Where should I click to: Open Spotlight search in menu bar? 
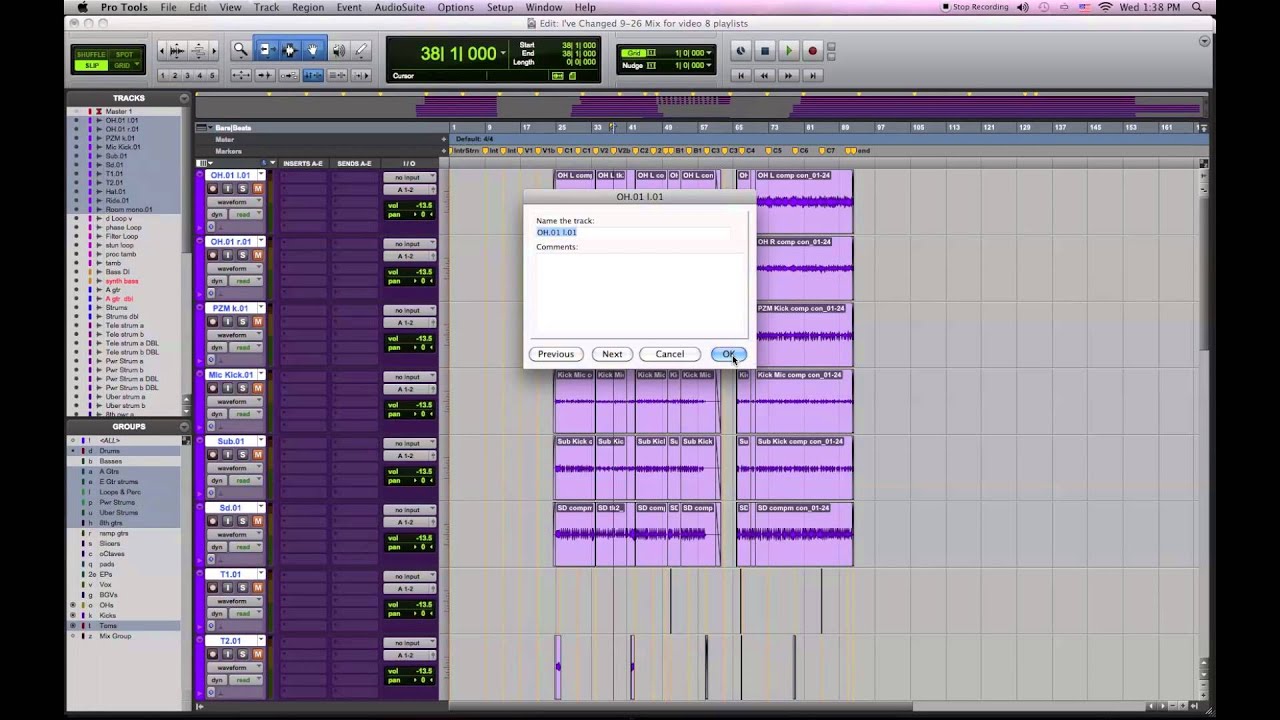coord(1197,7)
